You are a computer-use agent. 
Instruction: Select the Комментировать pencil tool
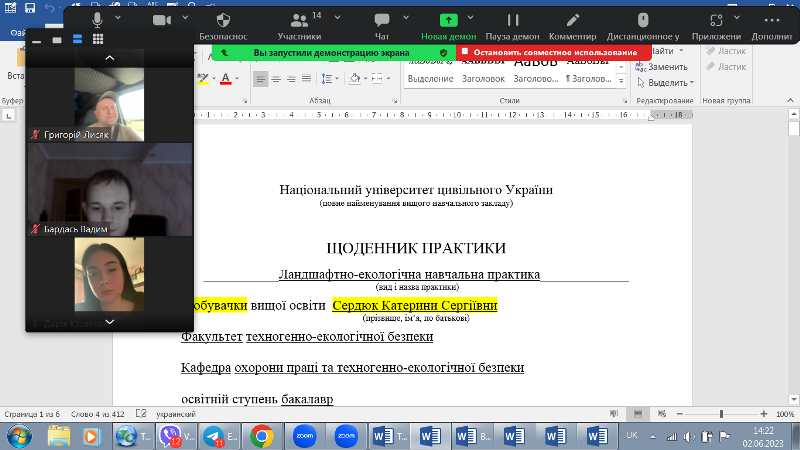(572, 19)
